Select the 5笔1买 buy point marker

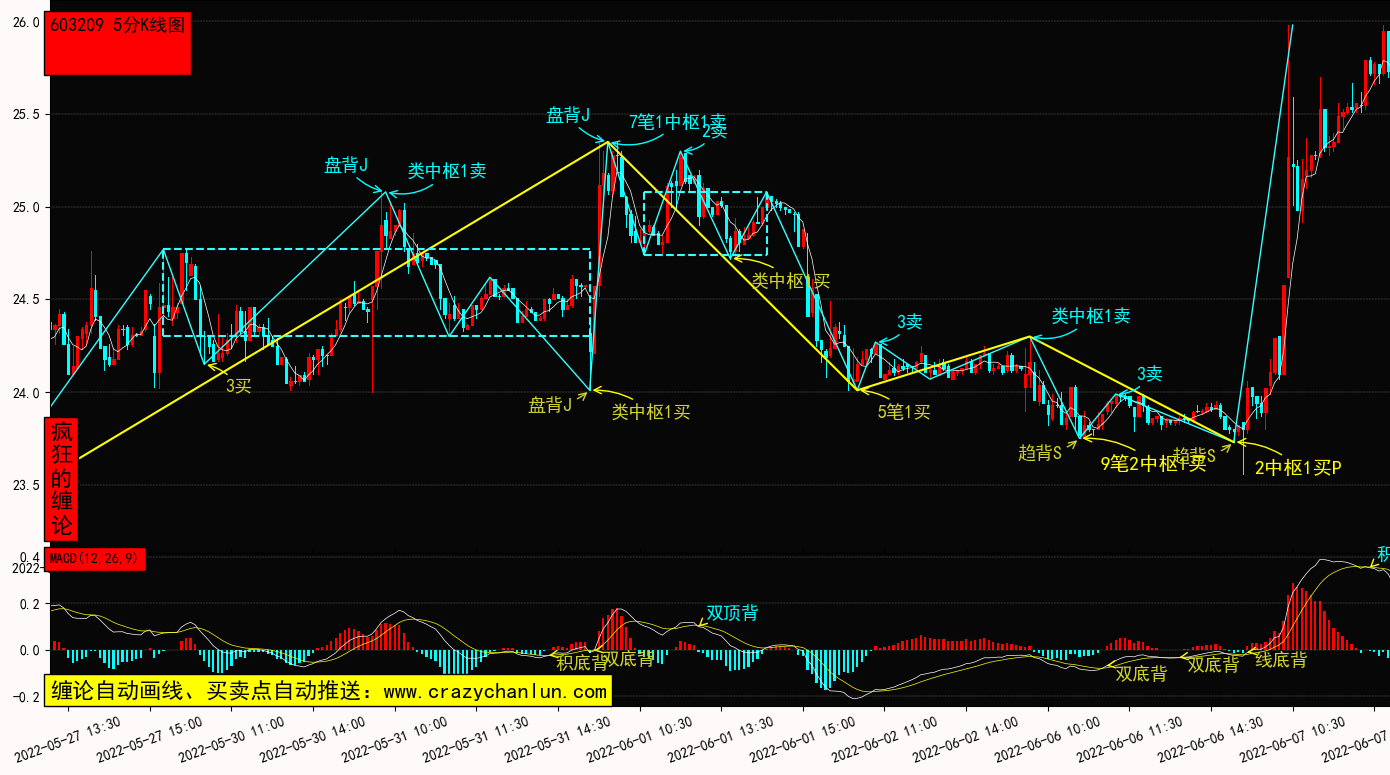[904, 411]
